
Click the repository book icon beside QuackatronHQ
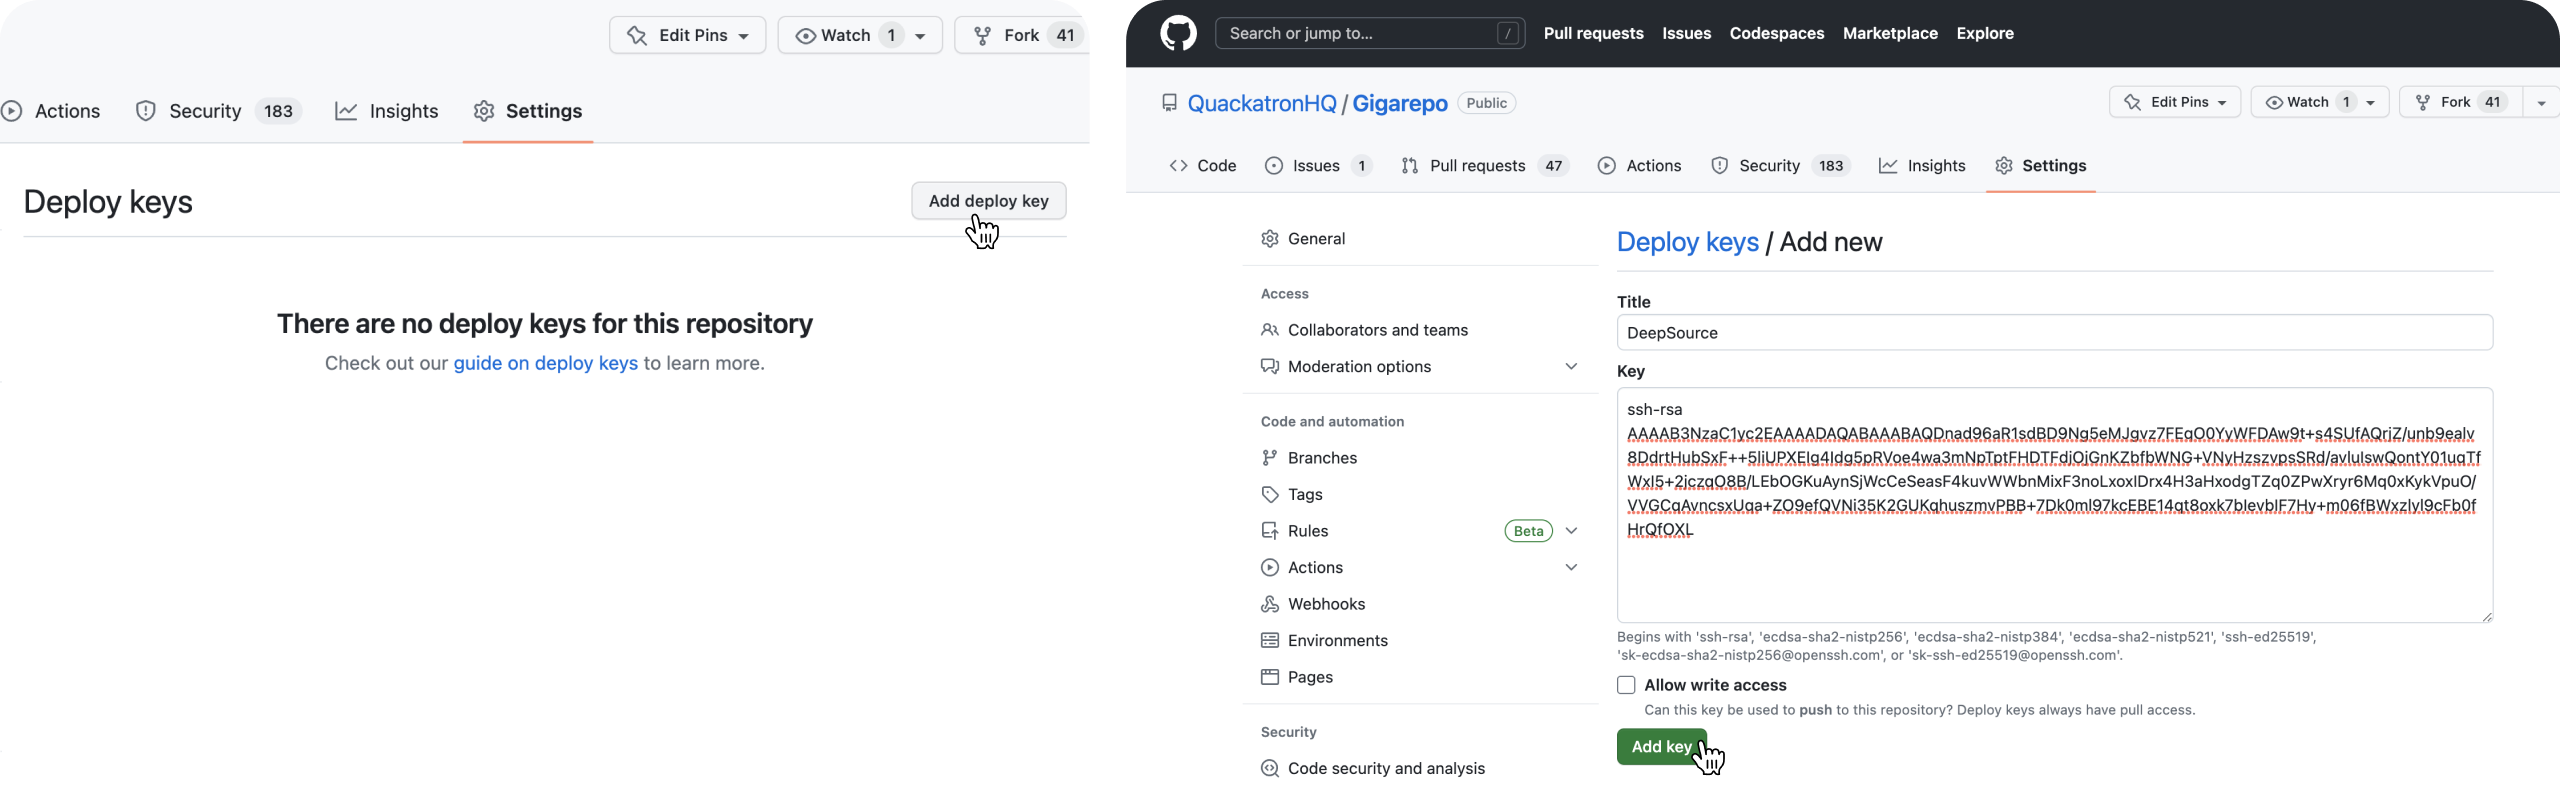(1169, 102)
